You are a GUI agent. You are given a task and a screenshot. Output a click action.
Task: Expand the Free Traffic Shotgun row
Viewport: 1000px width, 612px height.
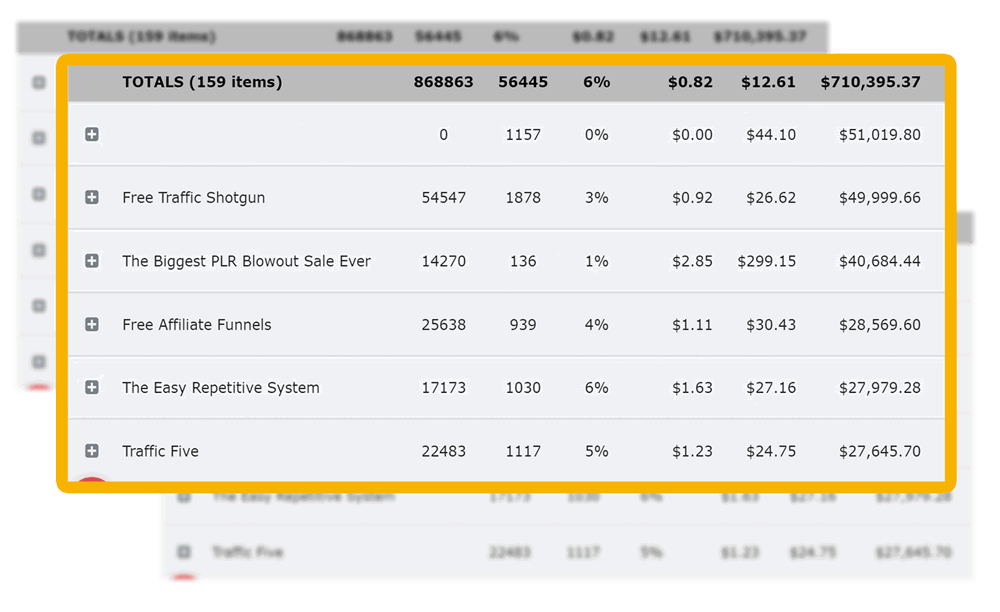click(x=92, y=198)
